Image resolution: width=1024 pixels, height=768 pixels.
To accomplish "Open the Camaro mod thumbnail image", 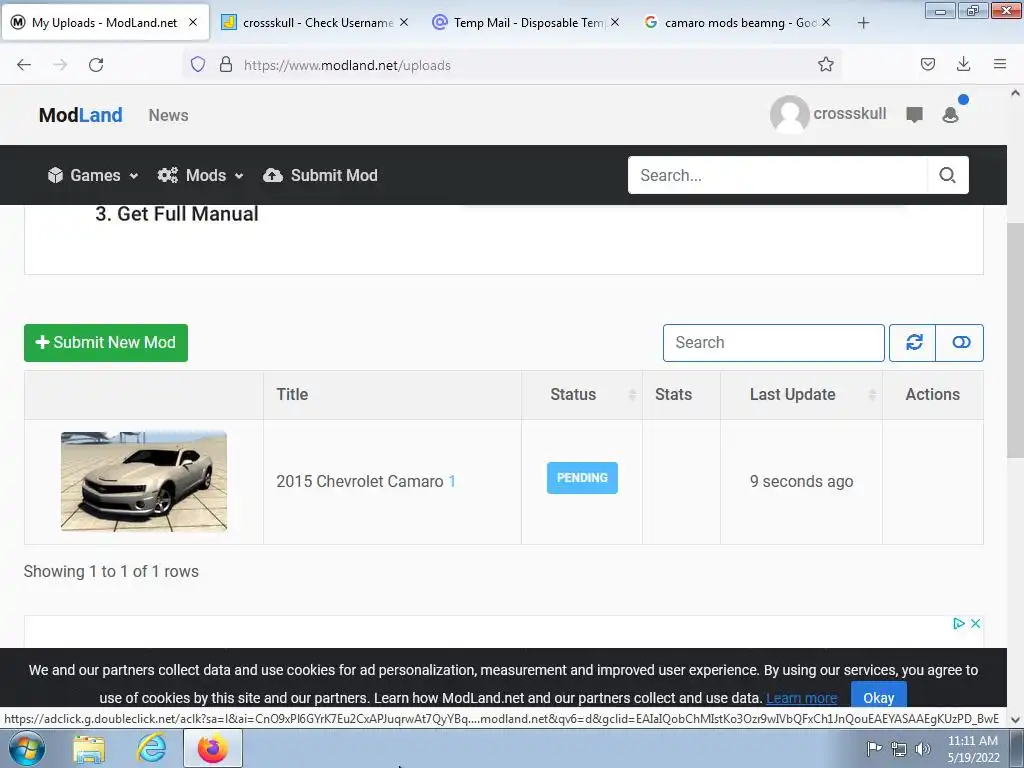I will pos(144,481).
